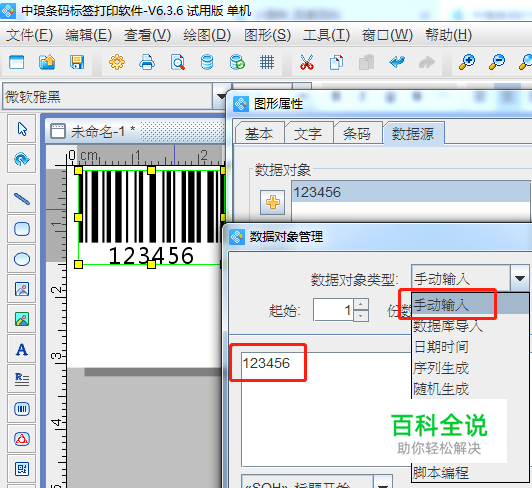Open the 工具(T) menu
This screenshot has width=532, height=488.
click(326, 35)
